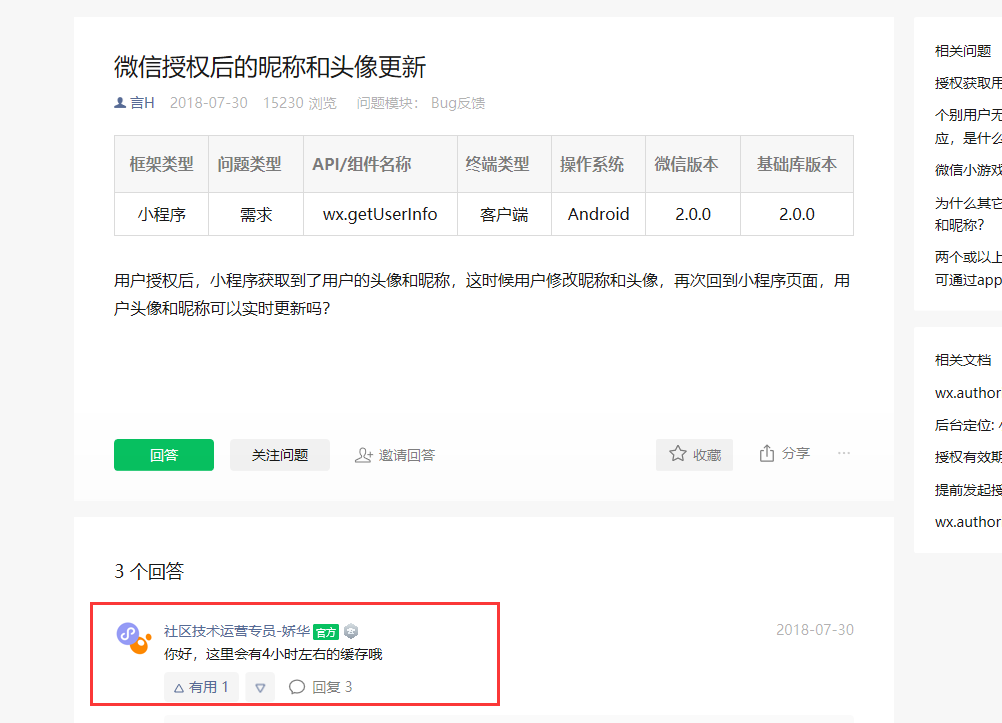This screenshot has height=723, width=1002.
Task: Click the user icon beside 言H
Action: [120, 102]
